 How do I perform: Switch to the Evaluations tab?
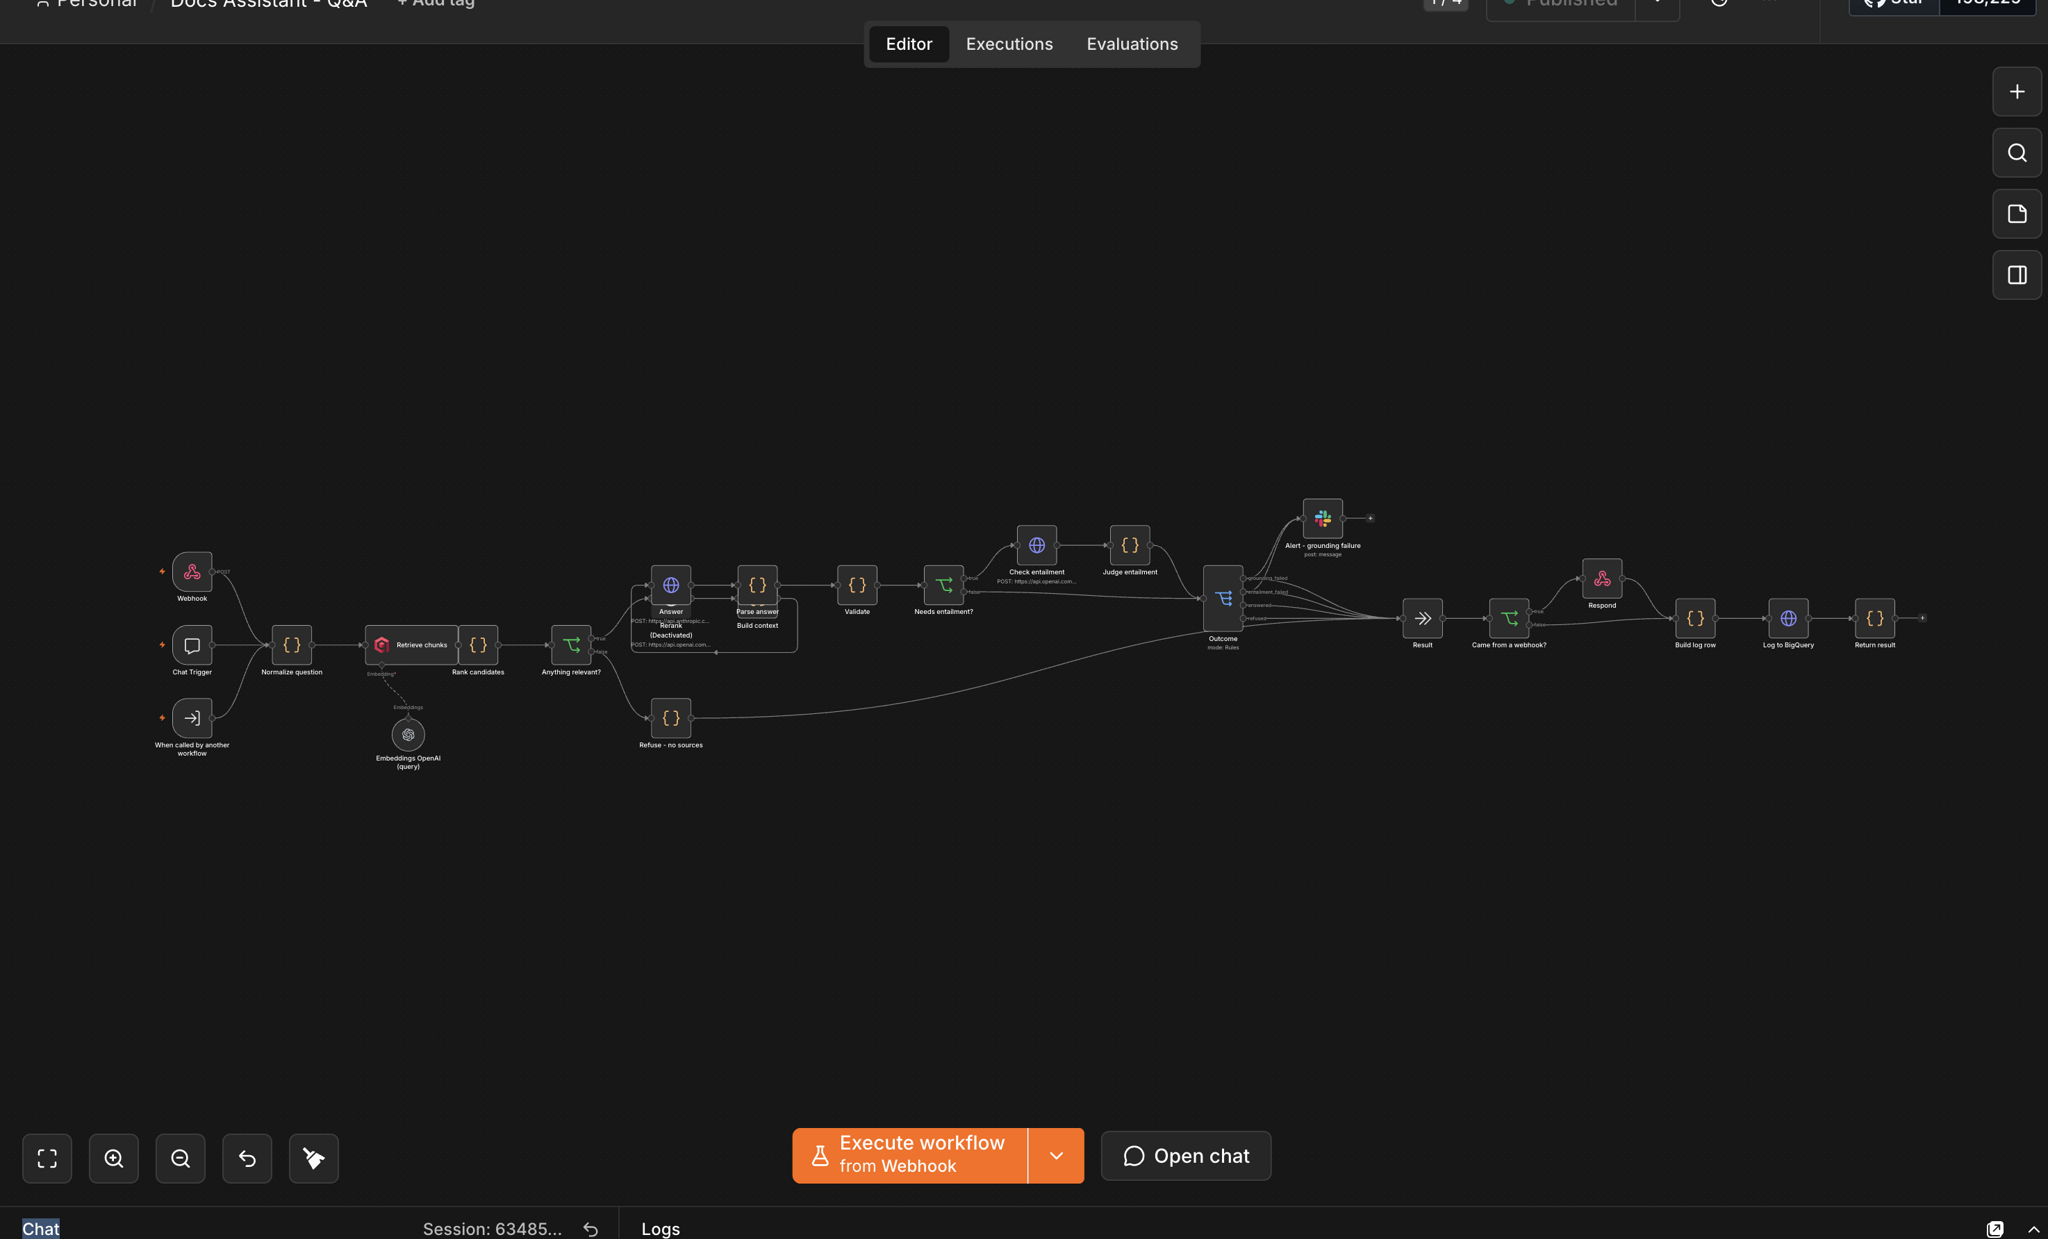coord(1132,44)
